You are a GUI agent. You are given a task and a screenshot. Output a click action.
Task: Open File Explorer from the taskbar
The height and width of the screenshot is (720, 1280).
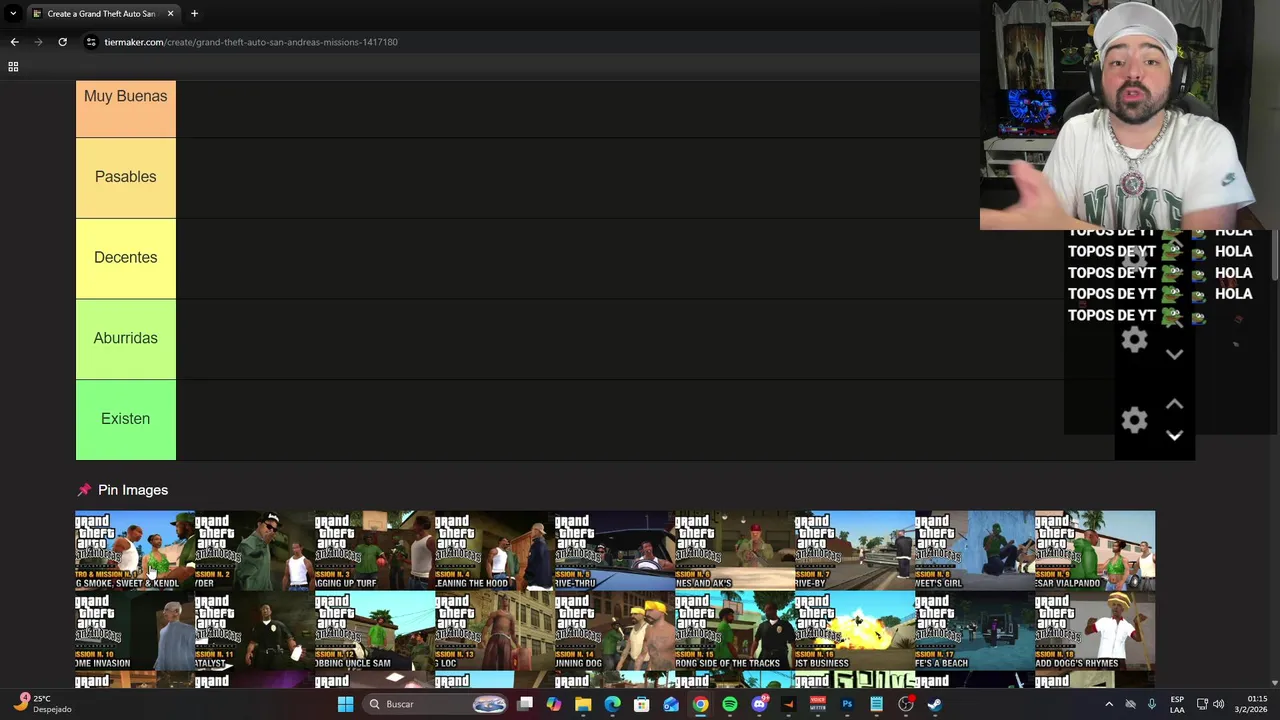coord(583,704)
